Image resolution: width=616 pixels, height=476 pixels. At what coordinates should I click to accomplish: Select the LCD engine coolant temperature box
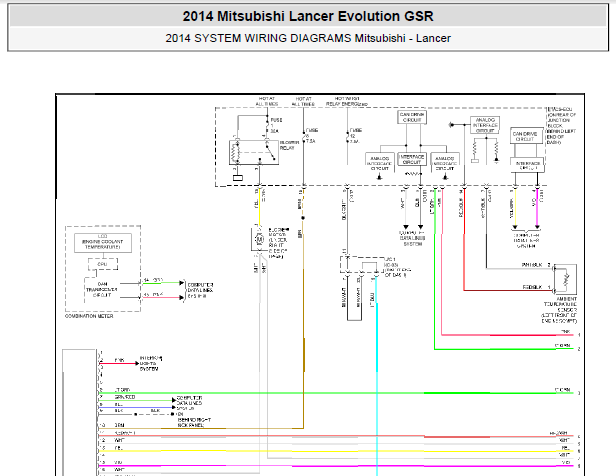103,243
